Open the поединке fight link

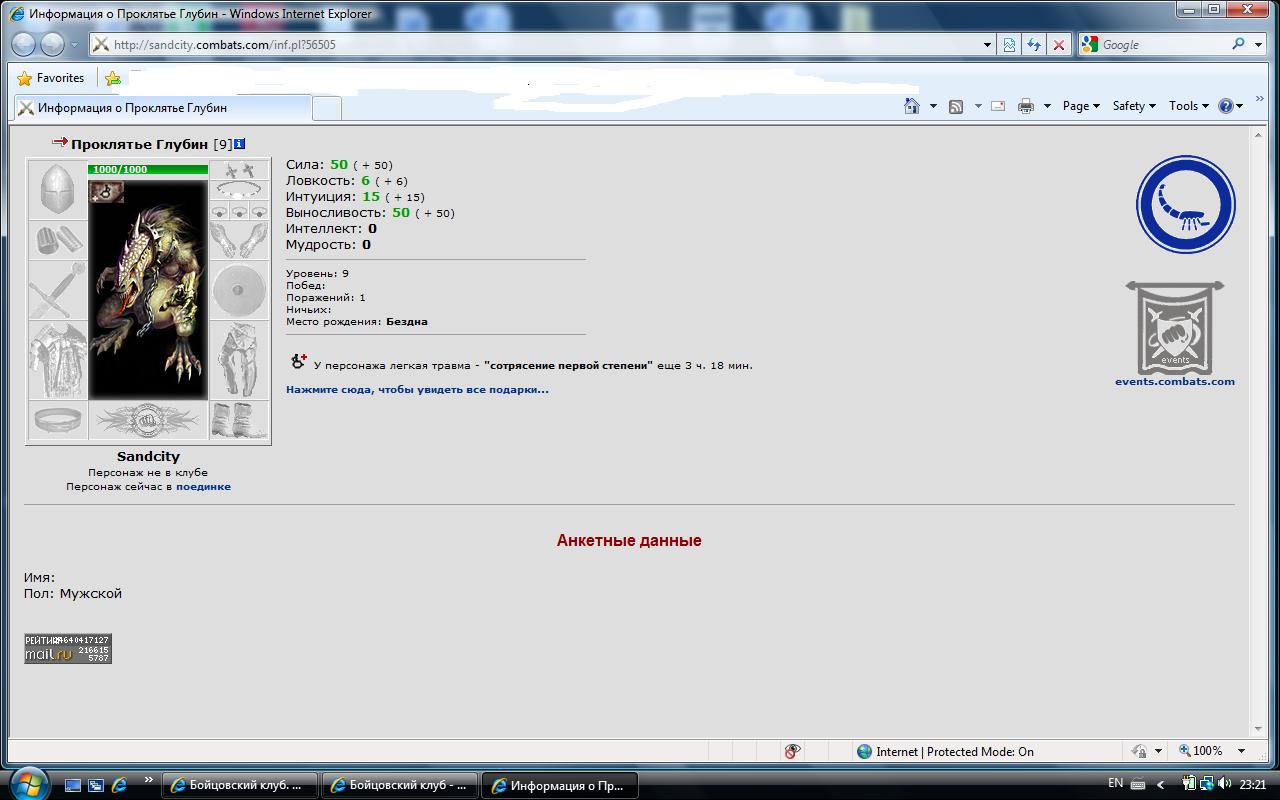203,487
